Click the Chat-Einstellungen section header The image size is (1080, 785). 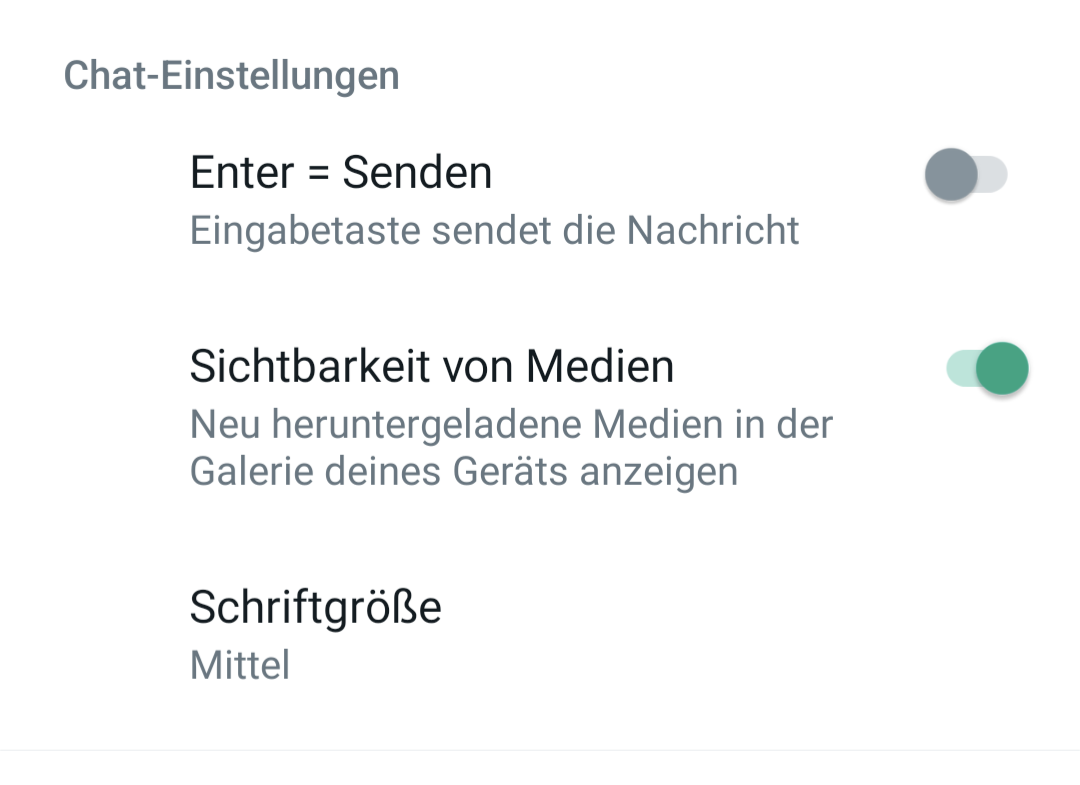(x=231, y=76)
